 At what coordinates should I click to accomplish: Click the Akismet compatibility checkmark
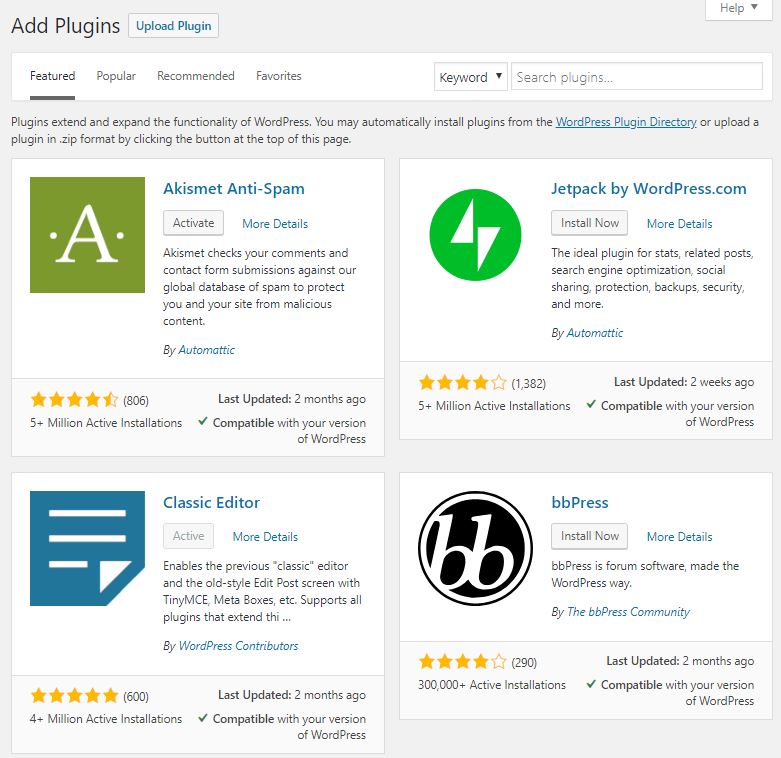[x=203, y=421]
